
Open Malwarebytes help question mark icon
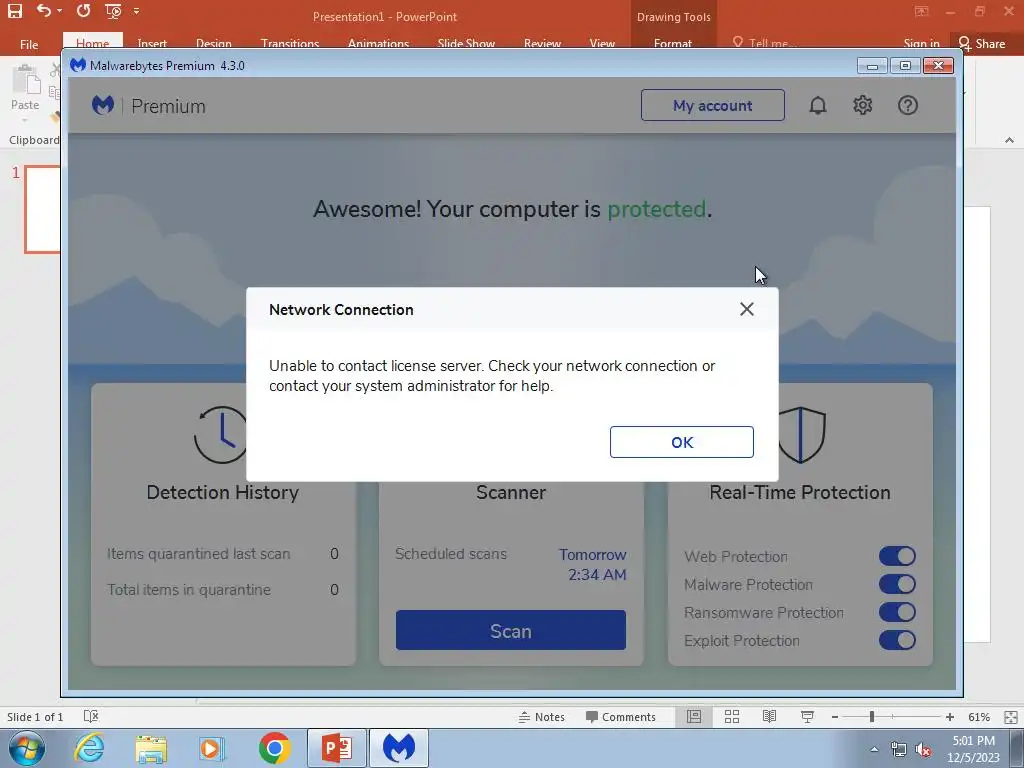(x=908, y=105)
